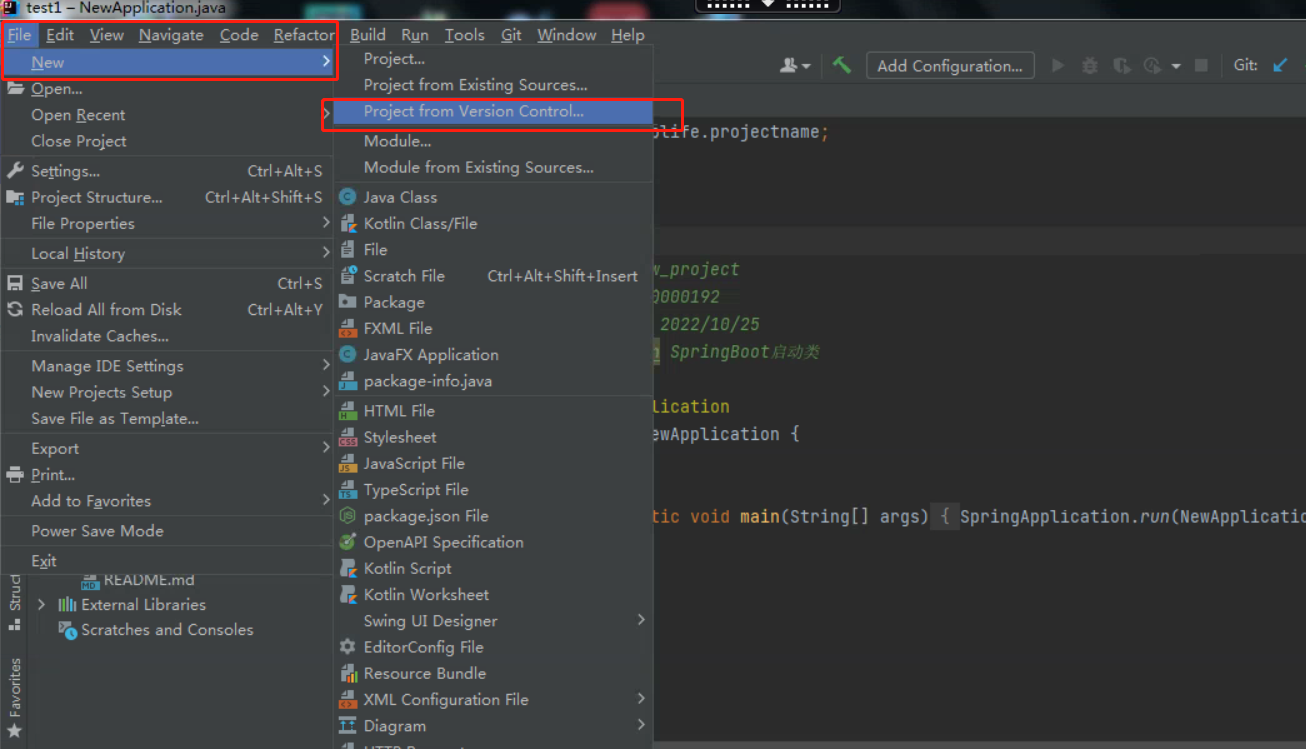The height and width of the screenshot is (749, 1306).
Task: Select Project from Version Control
Action: [492, 111]
